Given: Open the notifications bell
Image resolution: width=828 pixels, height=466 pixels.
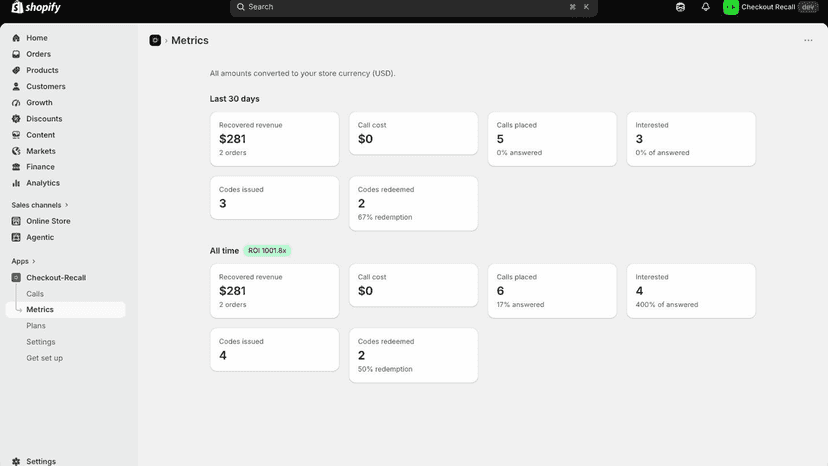Looking at the screenshot, I should point(705,7).
